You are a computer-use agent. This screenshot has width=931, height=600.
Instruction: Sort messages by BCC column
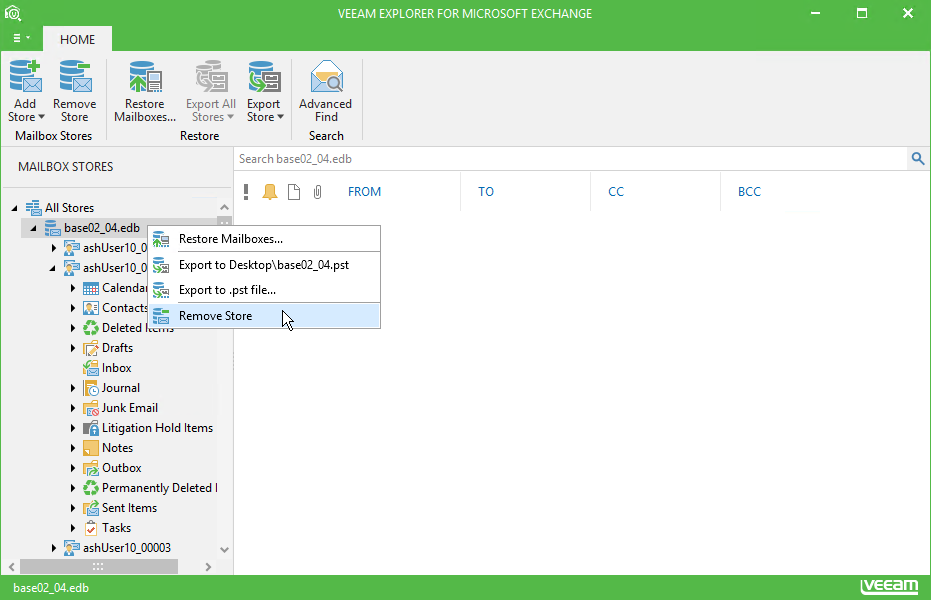(749, 192)
